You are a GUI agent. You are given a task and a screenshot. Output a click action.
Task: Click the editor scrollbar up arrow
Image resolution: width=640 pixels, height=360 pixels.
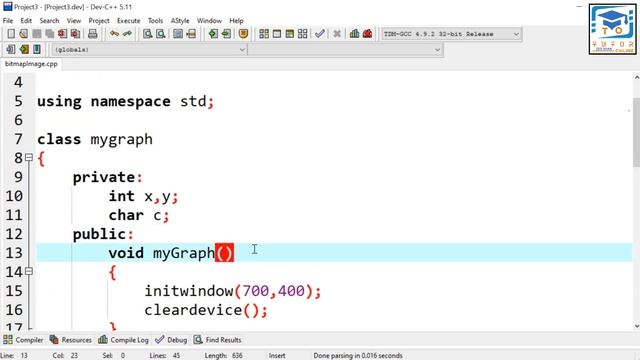coord(636,77)
